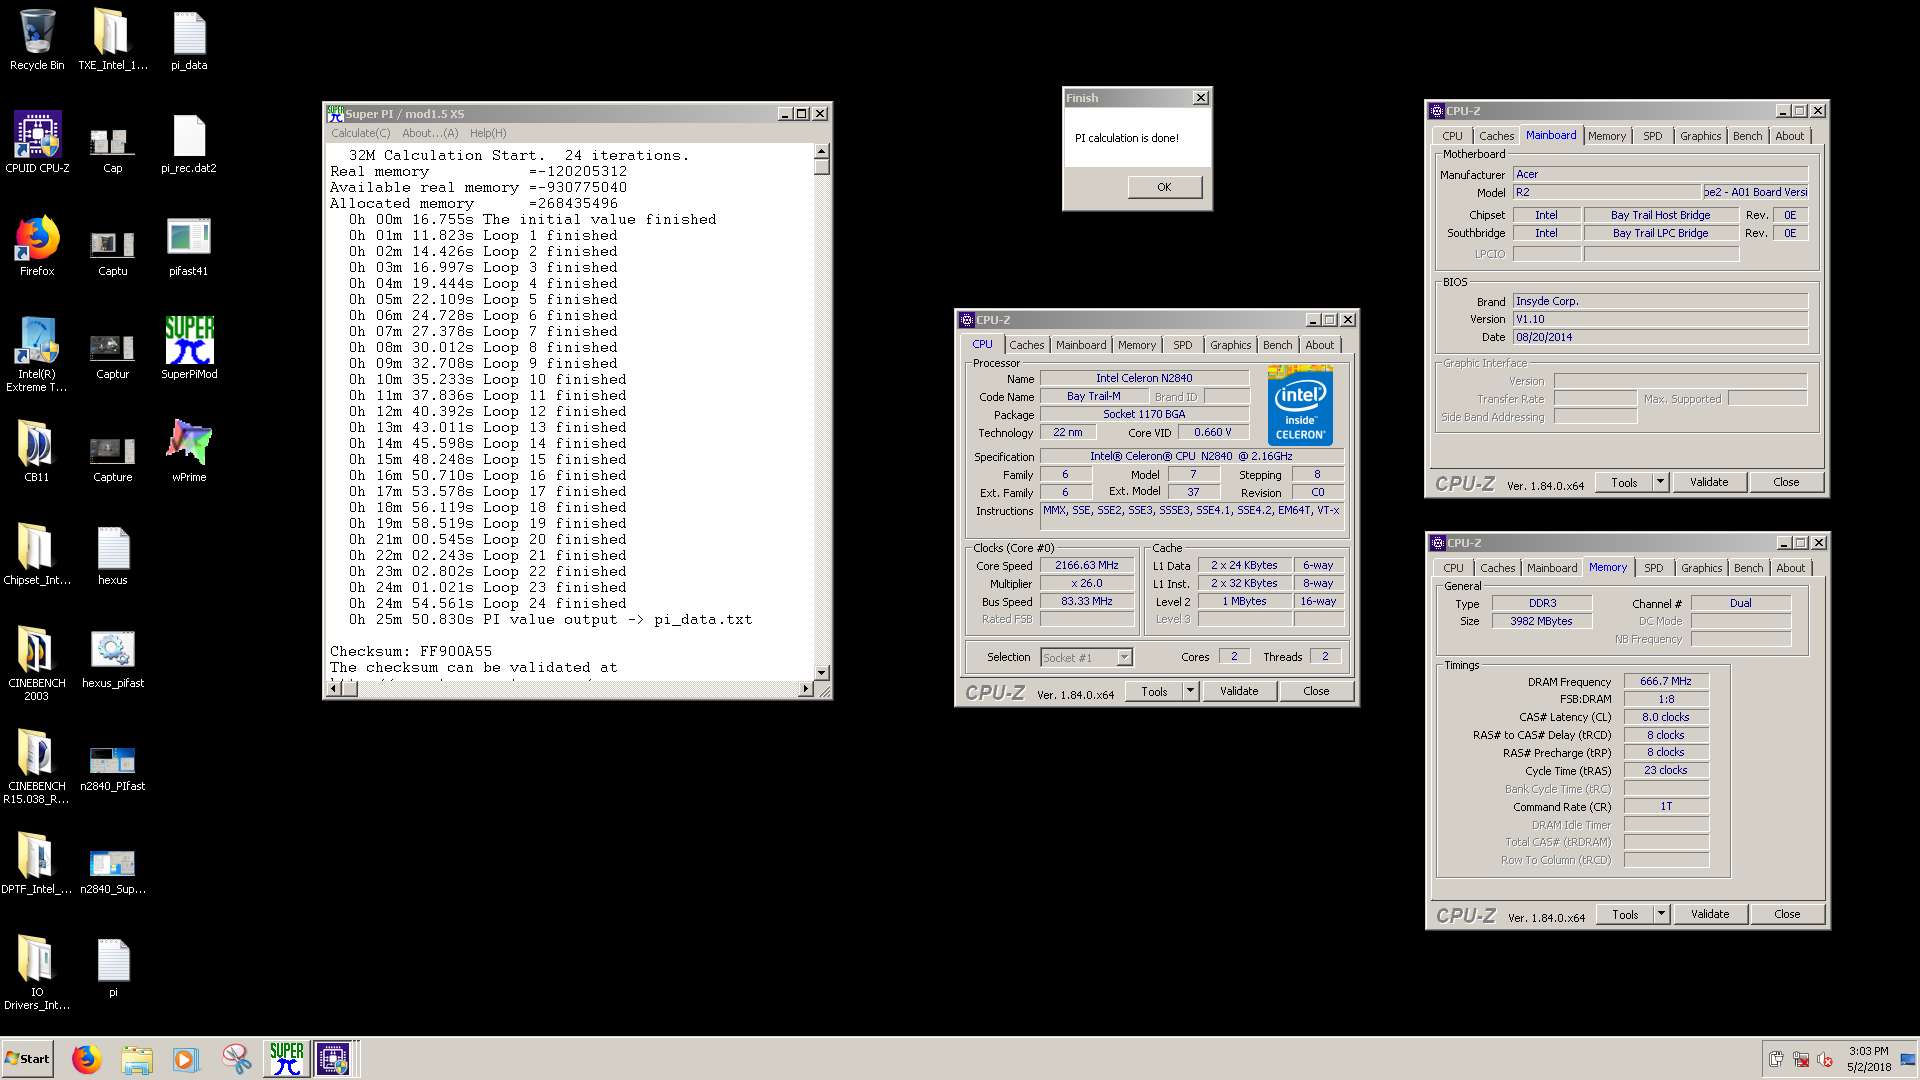Click the volume tray icon
This screenshot has width=1920, height=1080.
coord(1824,1059)
